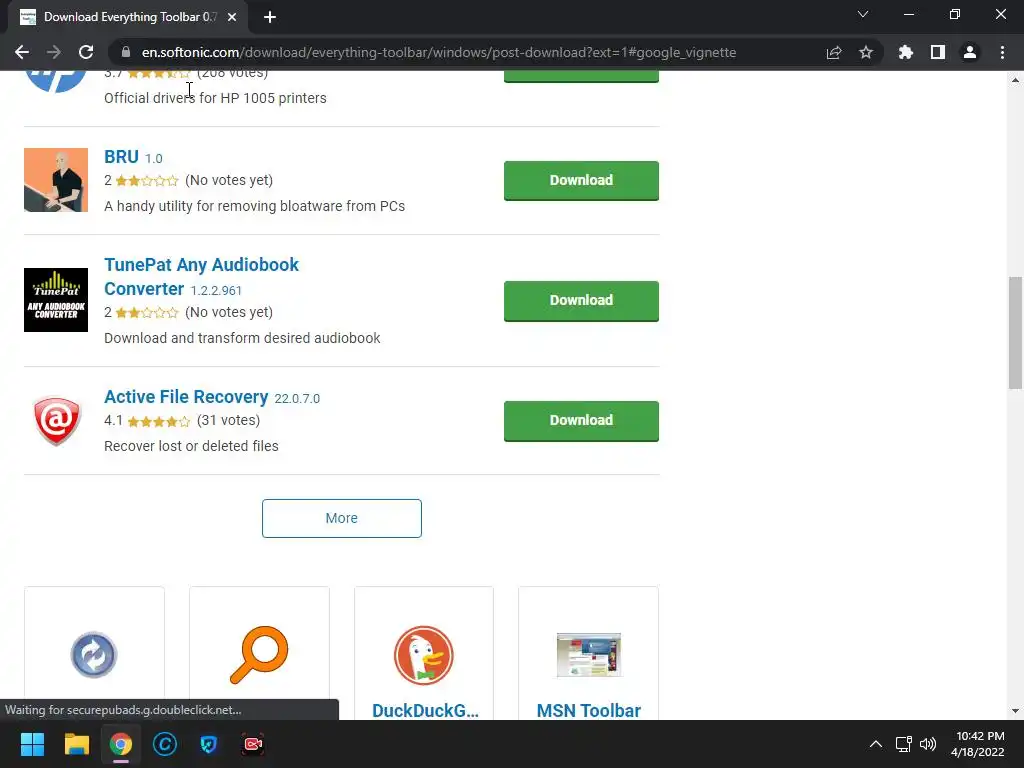The image size is (1024, 768).
Task: Expand the tab search chevron
Action: [x=863, y=14]
